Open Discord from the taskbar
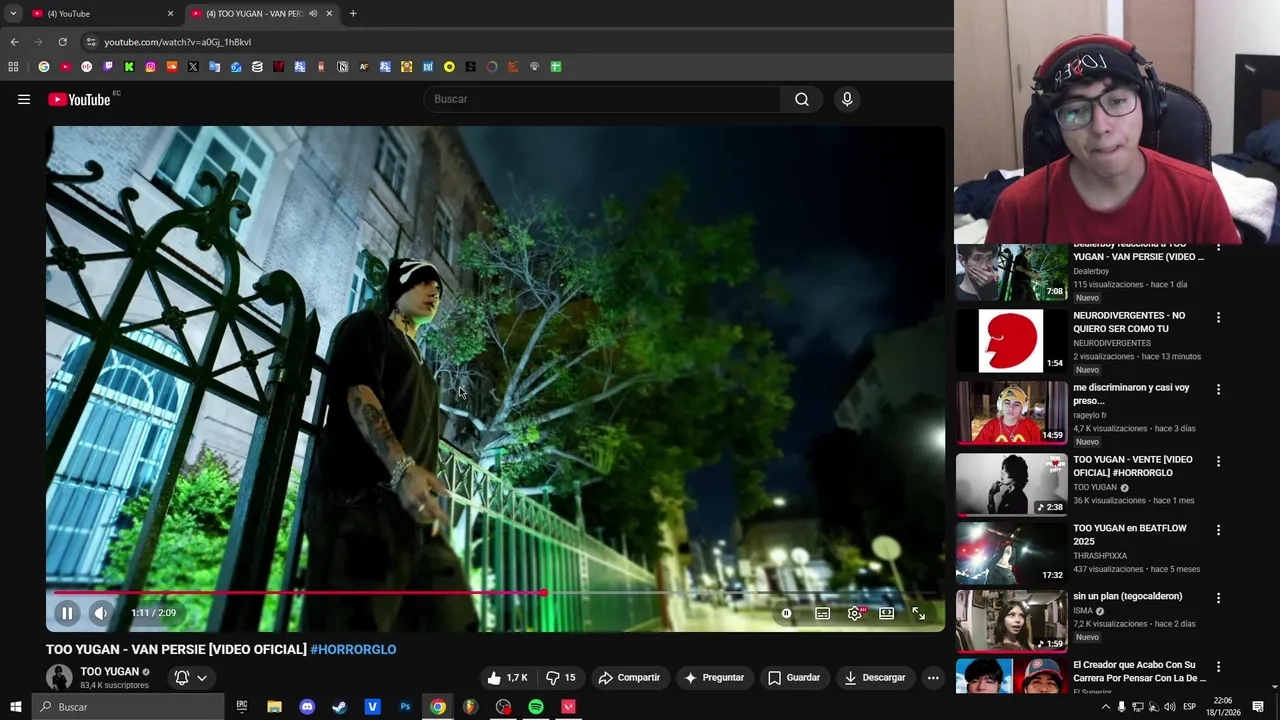Screen dimensions: 1280x720 click(x=307, y=707)
